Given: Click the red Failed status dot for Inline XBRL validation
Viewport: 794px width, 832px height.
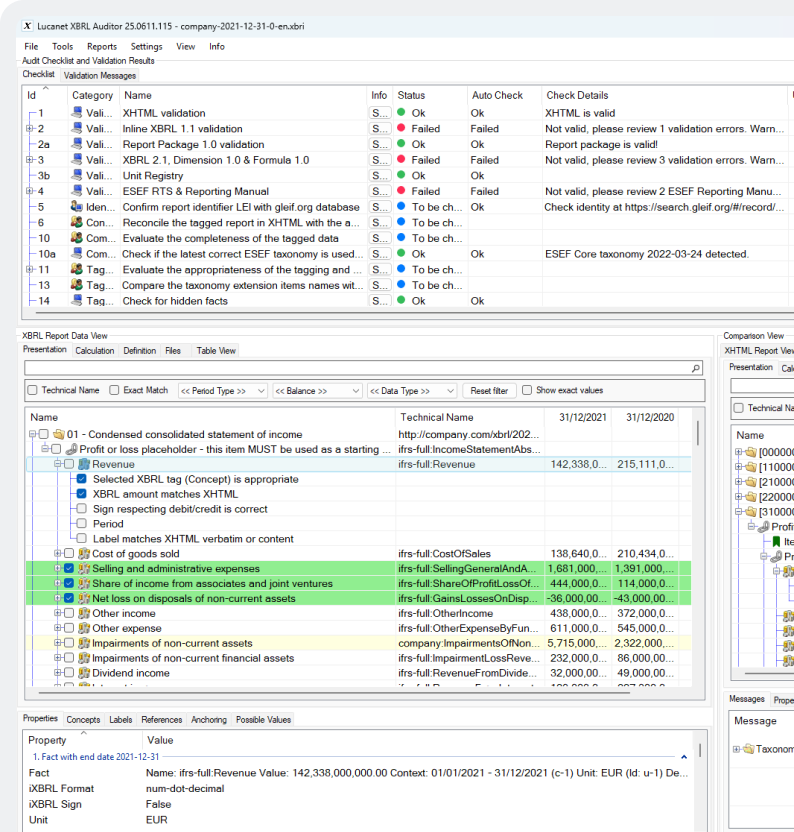Looking at the screenshot, I should point(402,129).
